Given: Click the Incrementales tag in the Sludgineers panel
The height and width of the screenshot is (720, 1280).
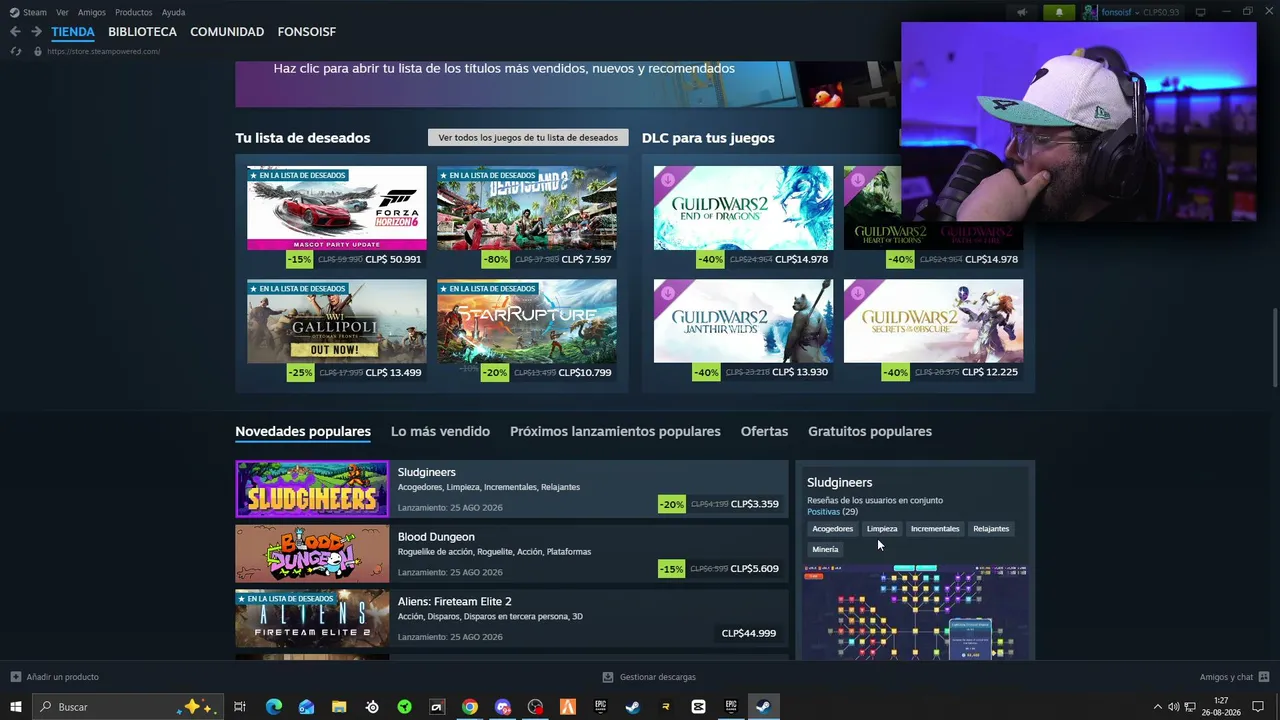Looking at the screenshot, I should pos(935,529).
